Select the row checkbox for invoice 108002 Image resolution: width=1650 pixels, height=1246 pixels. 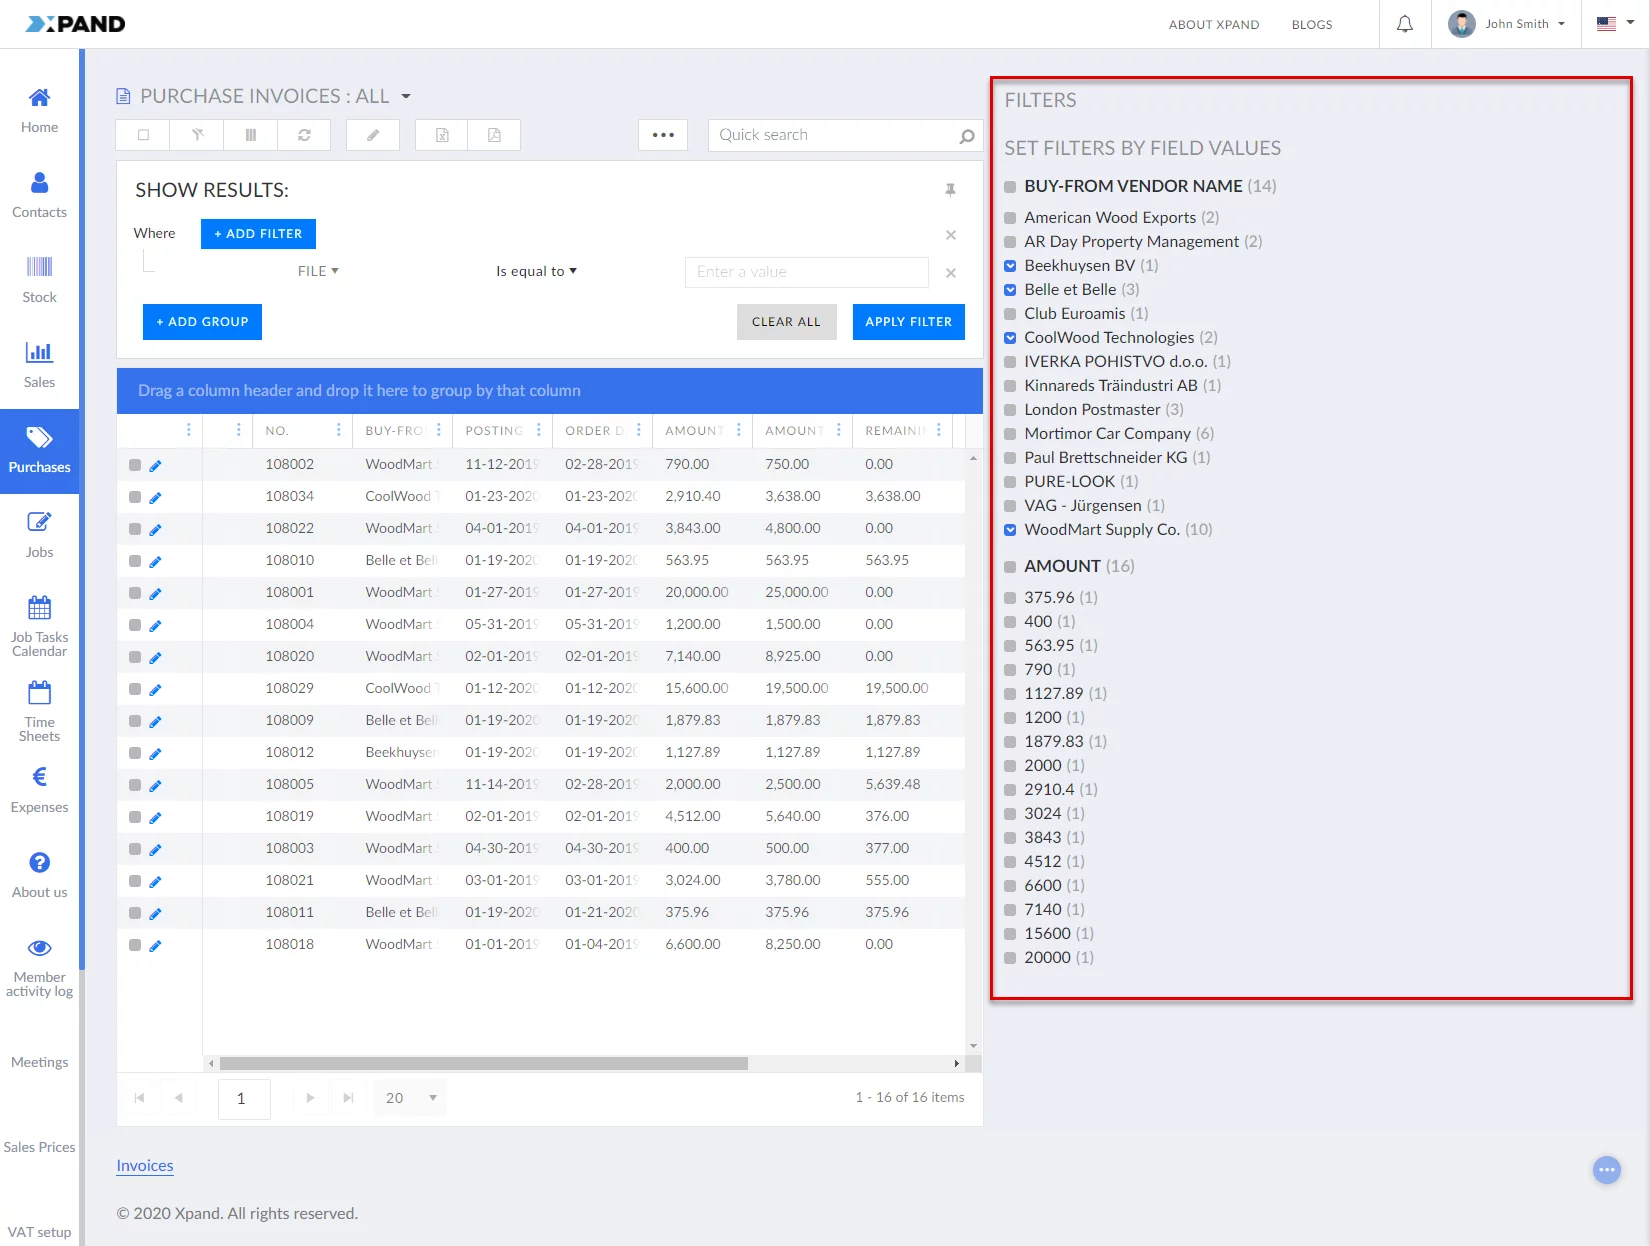[x=135, y=465]
